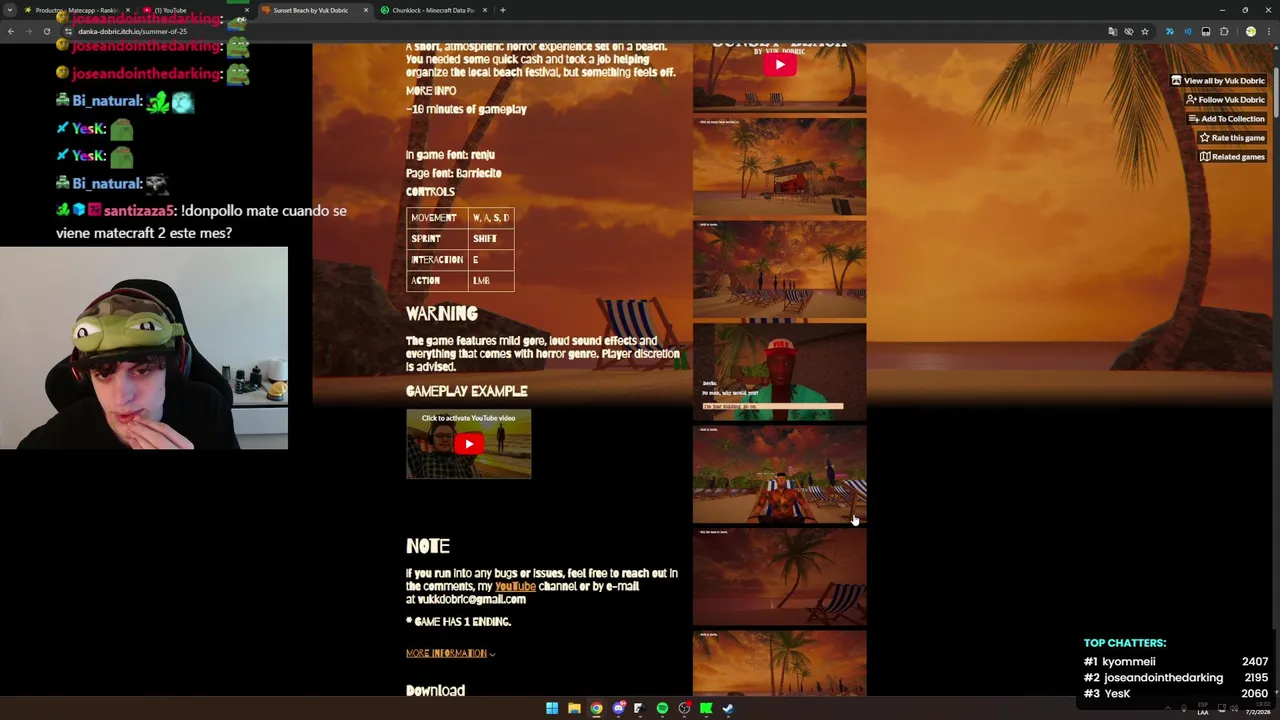The image size is (1280, 720).
Task: Click kyommeii in top chatters list
Action: 1128,661
